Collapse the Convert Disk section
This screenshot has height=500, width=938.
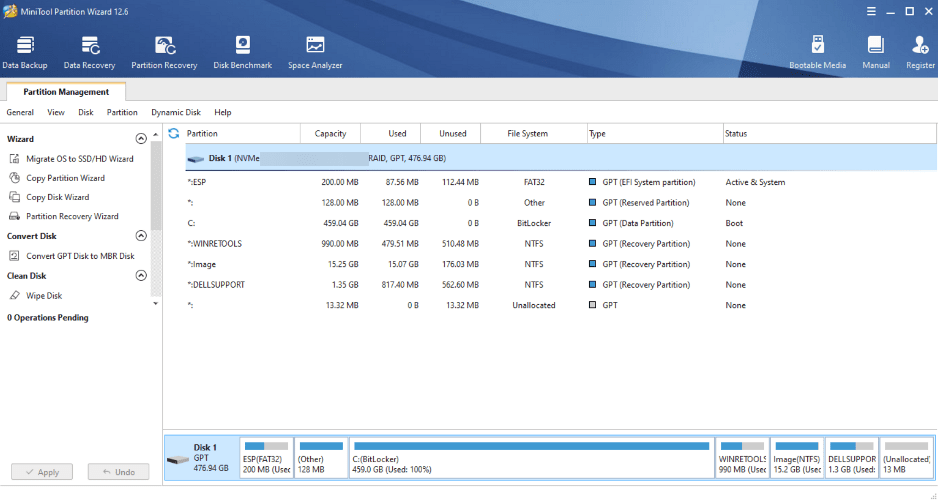(141, 236)
